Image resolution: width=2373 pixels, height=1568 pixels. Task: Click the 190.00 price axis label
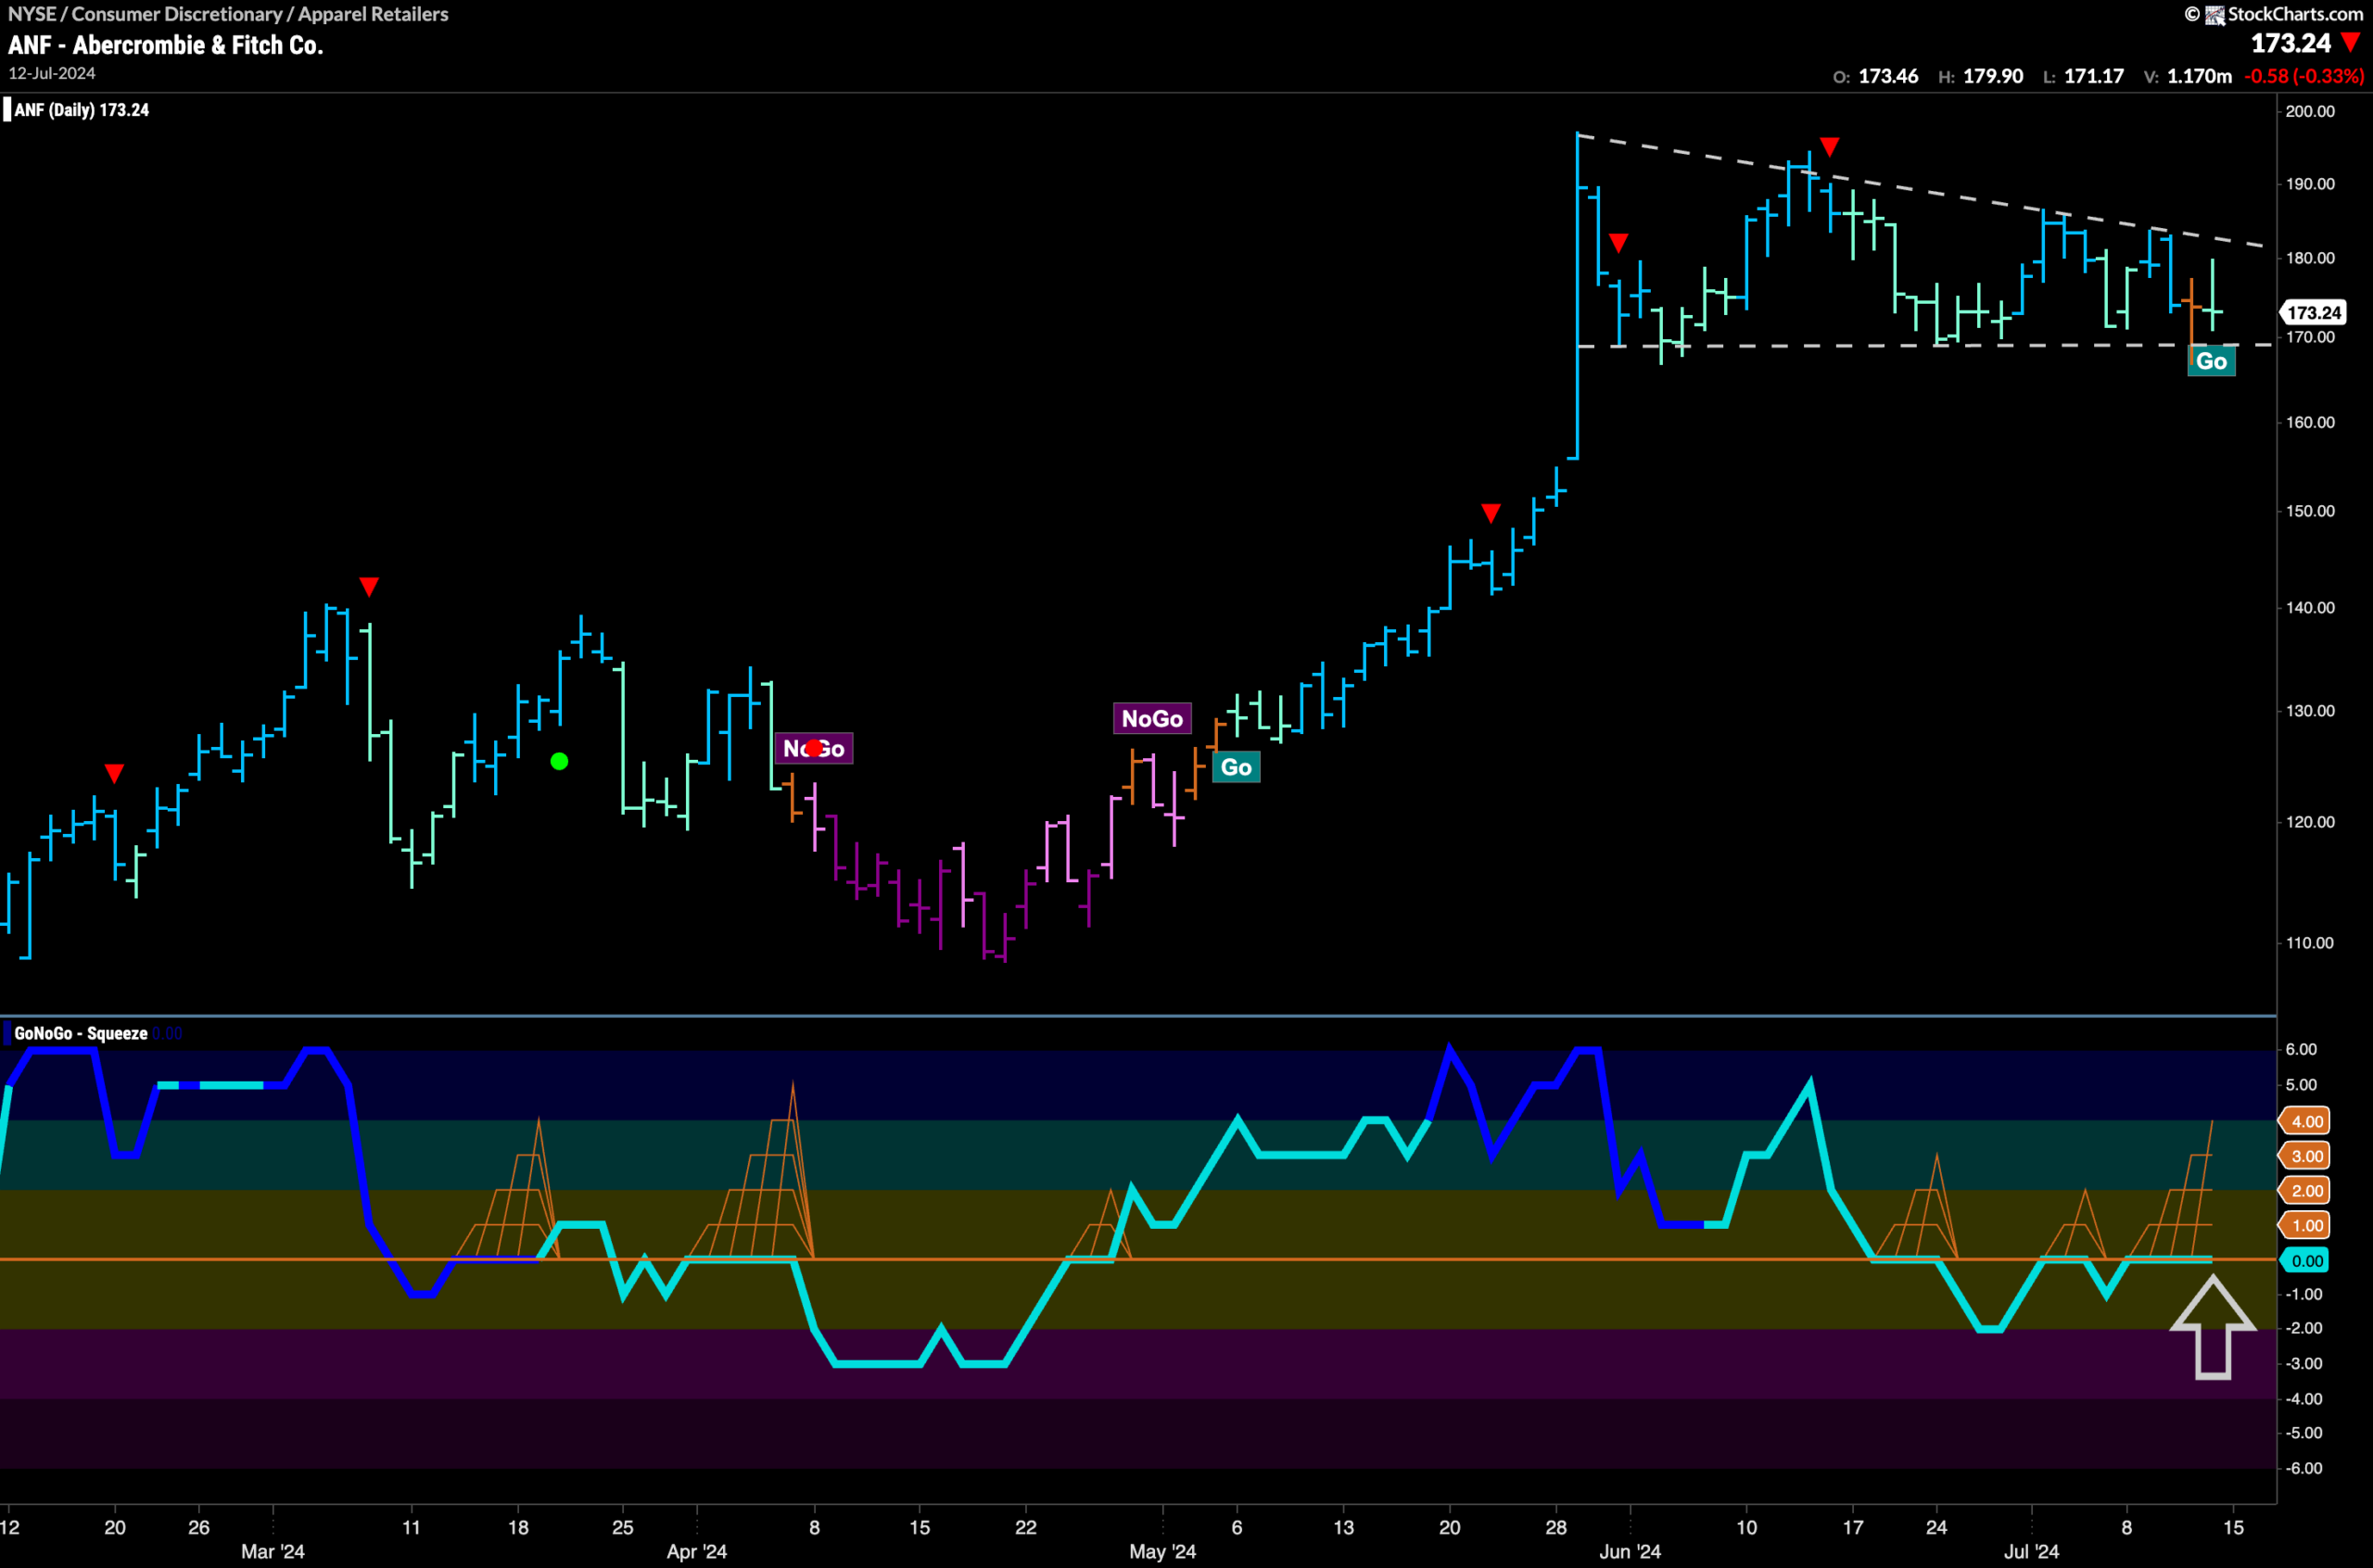[2310, 184]
